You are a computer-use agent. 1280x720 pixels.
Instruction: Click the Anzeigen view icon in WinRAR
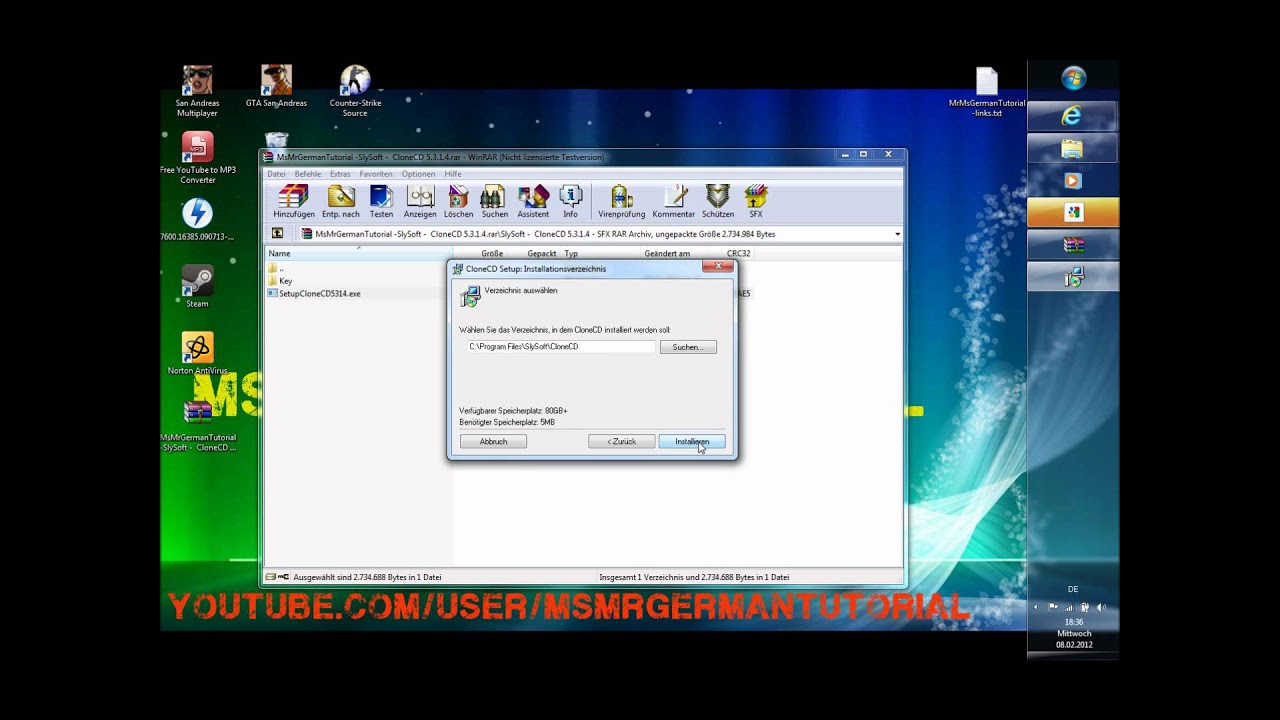pyautogui.click(x=420, y=201)
